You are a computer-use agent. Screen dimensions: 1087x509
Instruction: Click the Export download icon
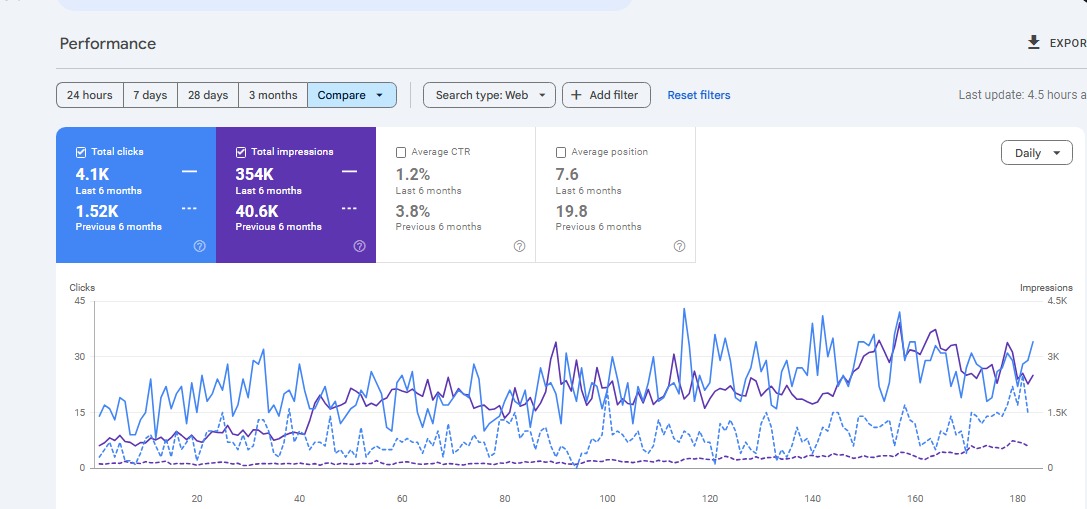1034,43
